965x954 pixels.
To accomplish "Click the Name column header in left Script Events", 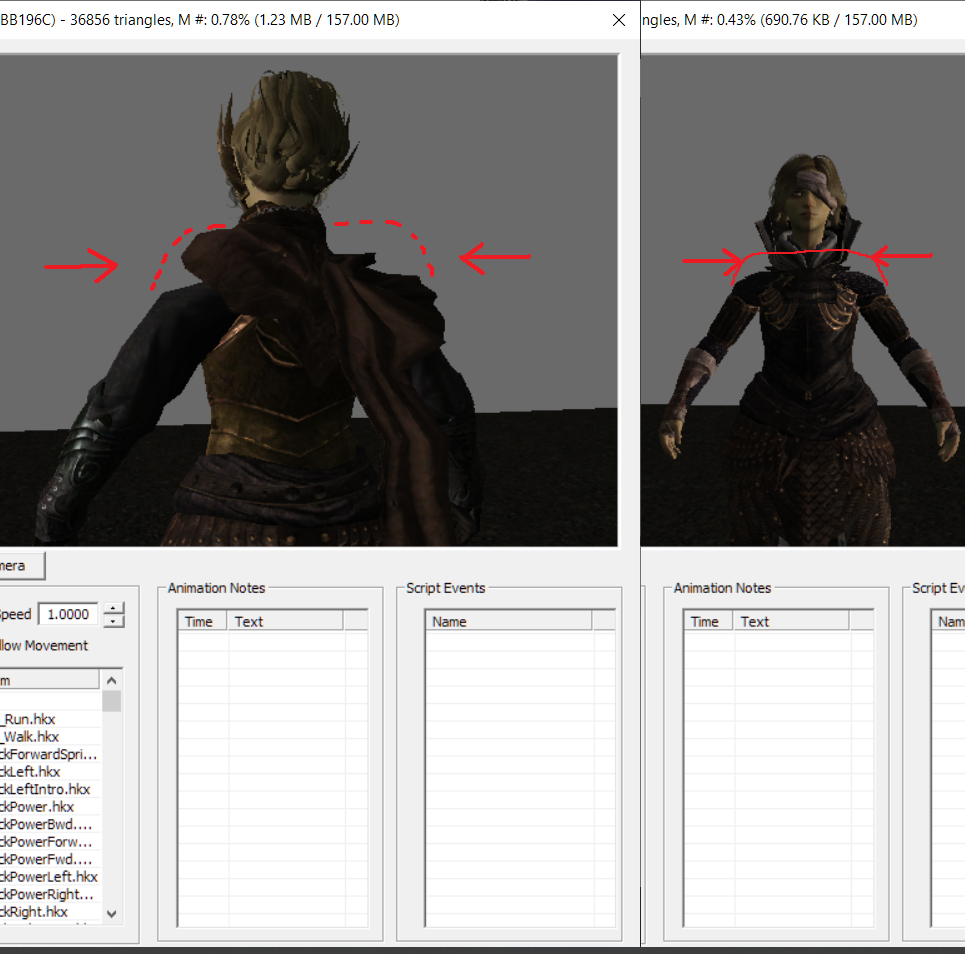I will 509,622.
